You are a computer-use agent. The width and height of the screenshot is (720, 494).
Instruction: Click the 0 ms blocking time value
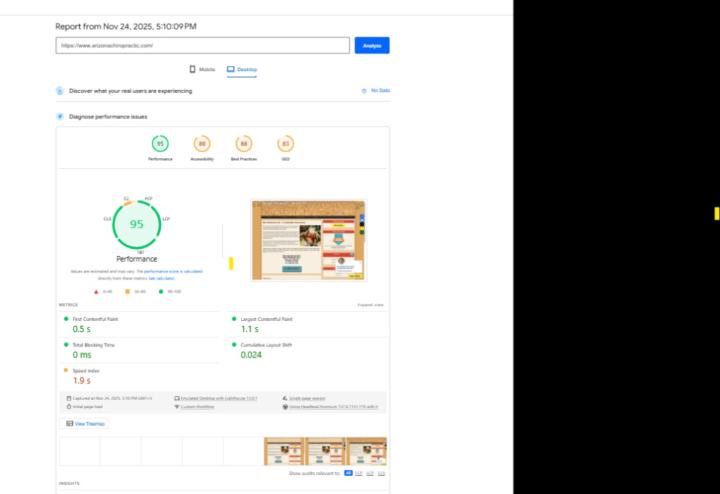82,355
